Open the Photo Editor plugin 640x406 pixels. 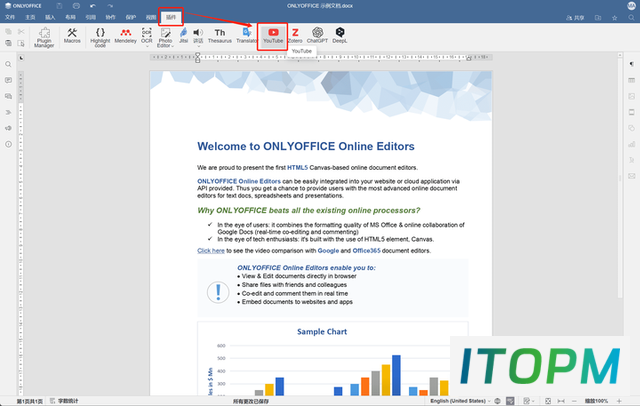165,36
